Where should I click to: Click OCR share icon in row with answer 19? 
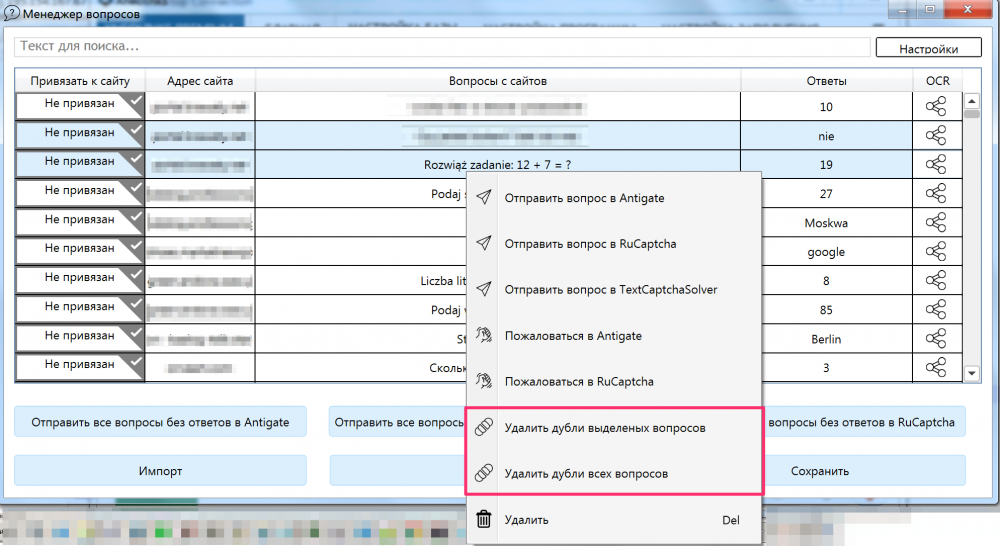point(936,164)
